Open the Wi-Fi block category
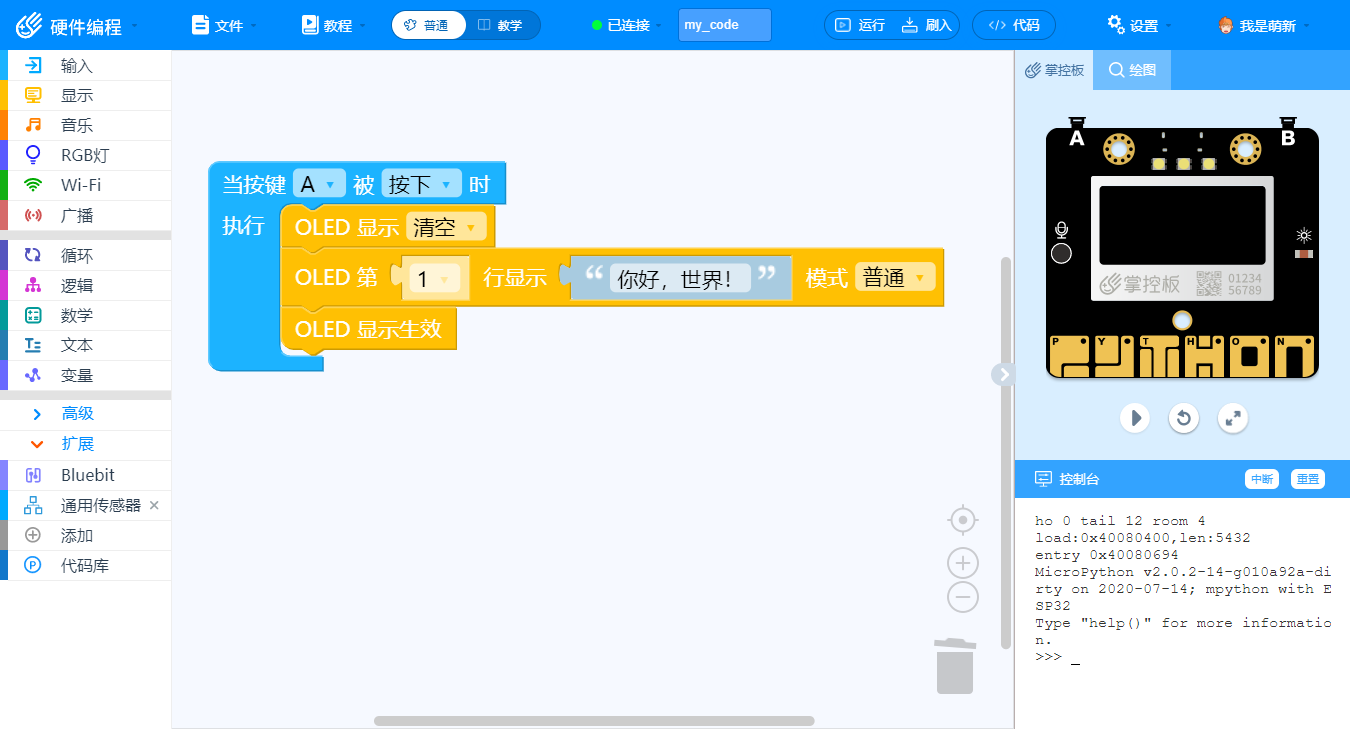The width and height of the screenshot is (1350, 729). pos(85,186)
